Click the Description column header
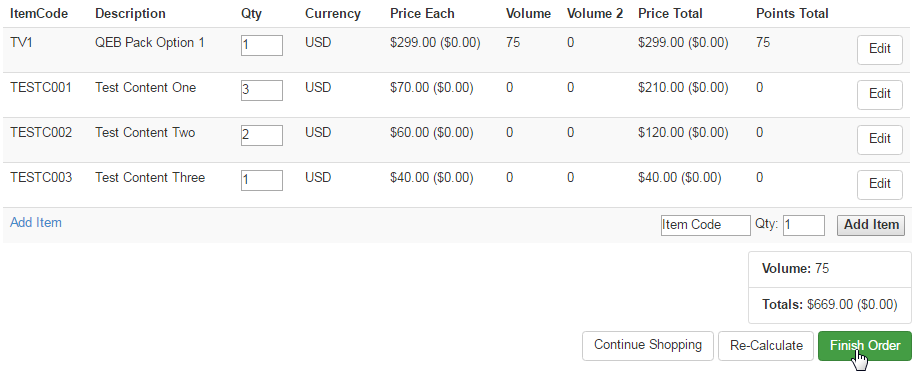Screen dimensions: 915x373 point(130,13)
